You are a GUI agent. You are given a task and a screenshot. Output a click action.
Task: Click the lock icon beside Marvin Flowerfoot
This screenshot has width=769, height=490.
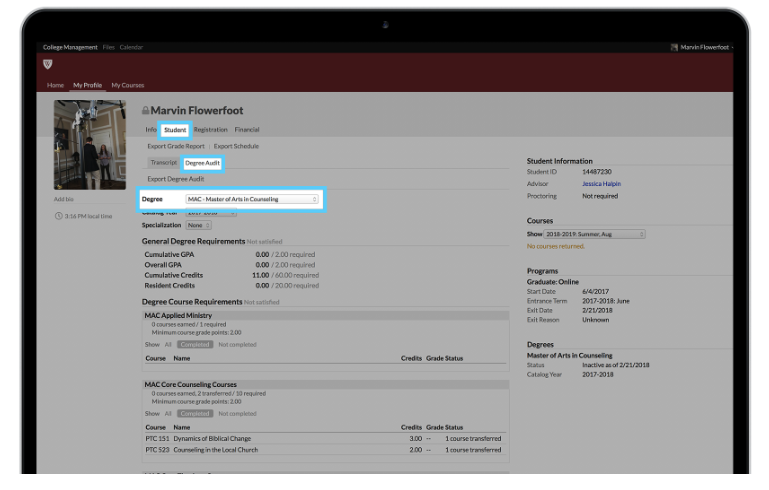(145, 110)
